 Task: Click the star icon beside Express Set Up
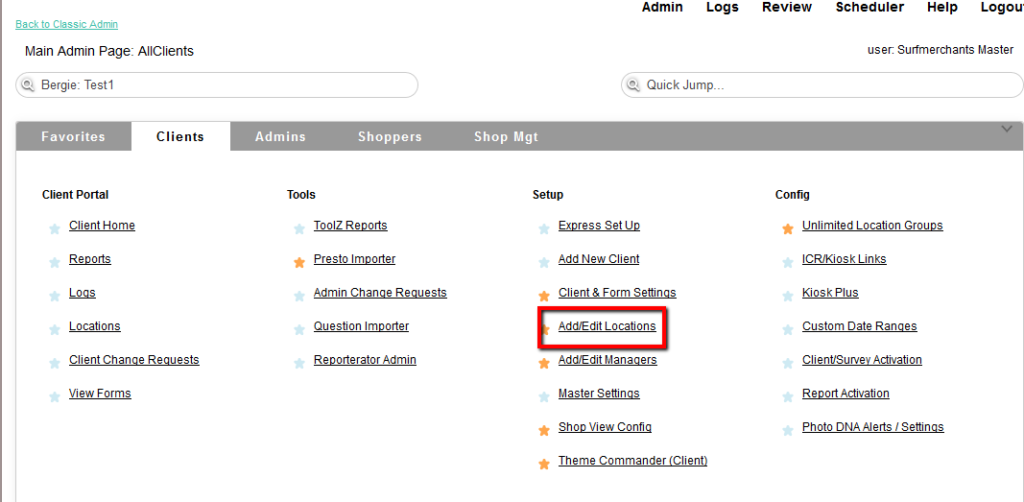tap(544, 229)
